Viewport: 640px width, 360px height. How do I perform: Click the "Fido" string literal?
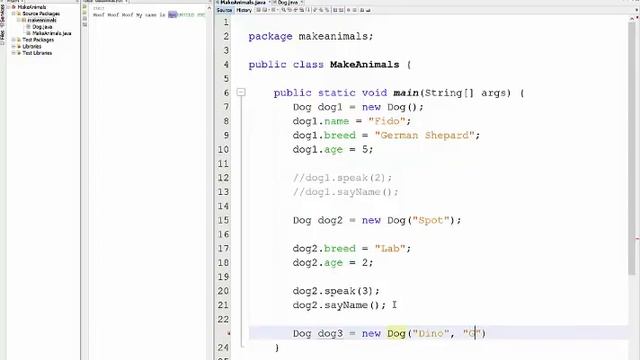pyautogui.click(x=387, y=121)
